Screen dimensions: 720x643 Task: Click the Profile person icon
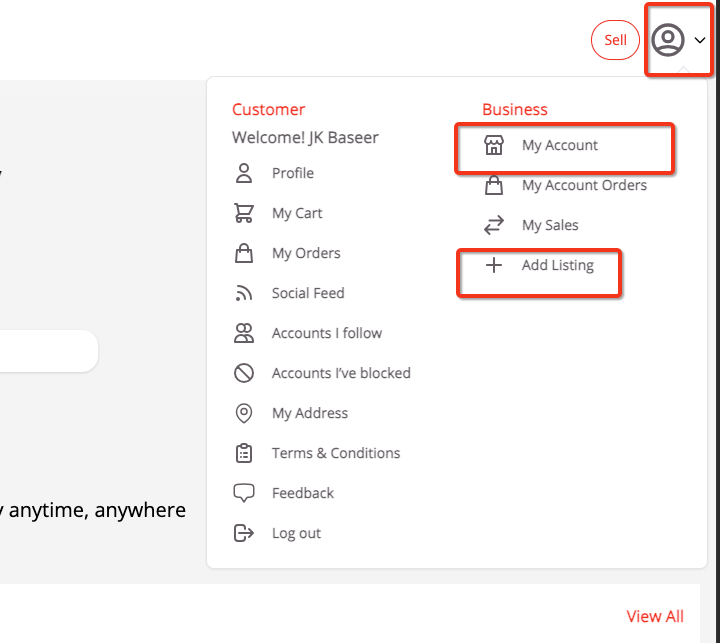pos(244,173)
